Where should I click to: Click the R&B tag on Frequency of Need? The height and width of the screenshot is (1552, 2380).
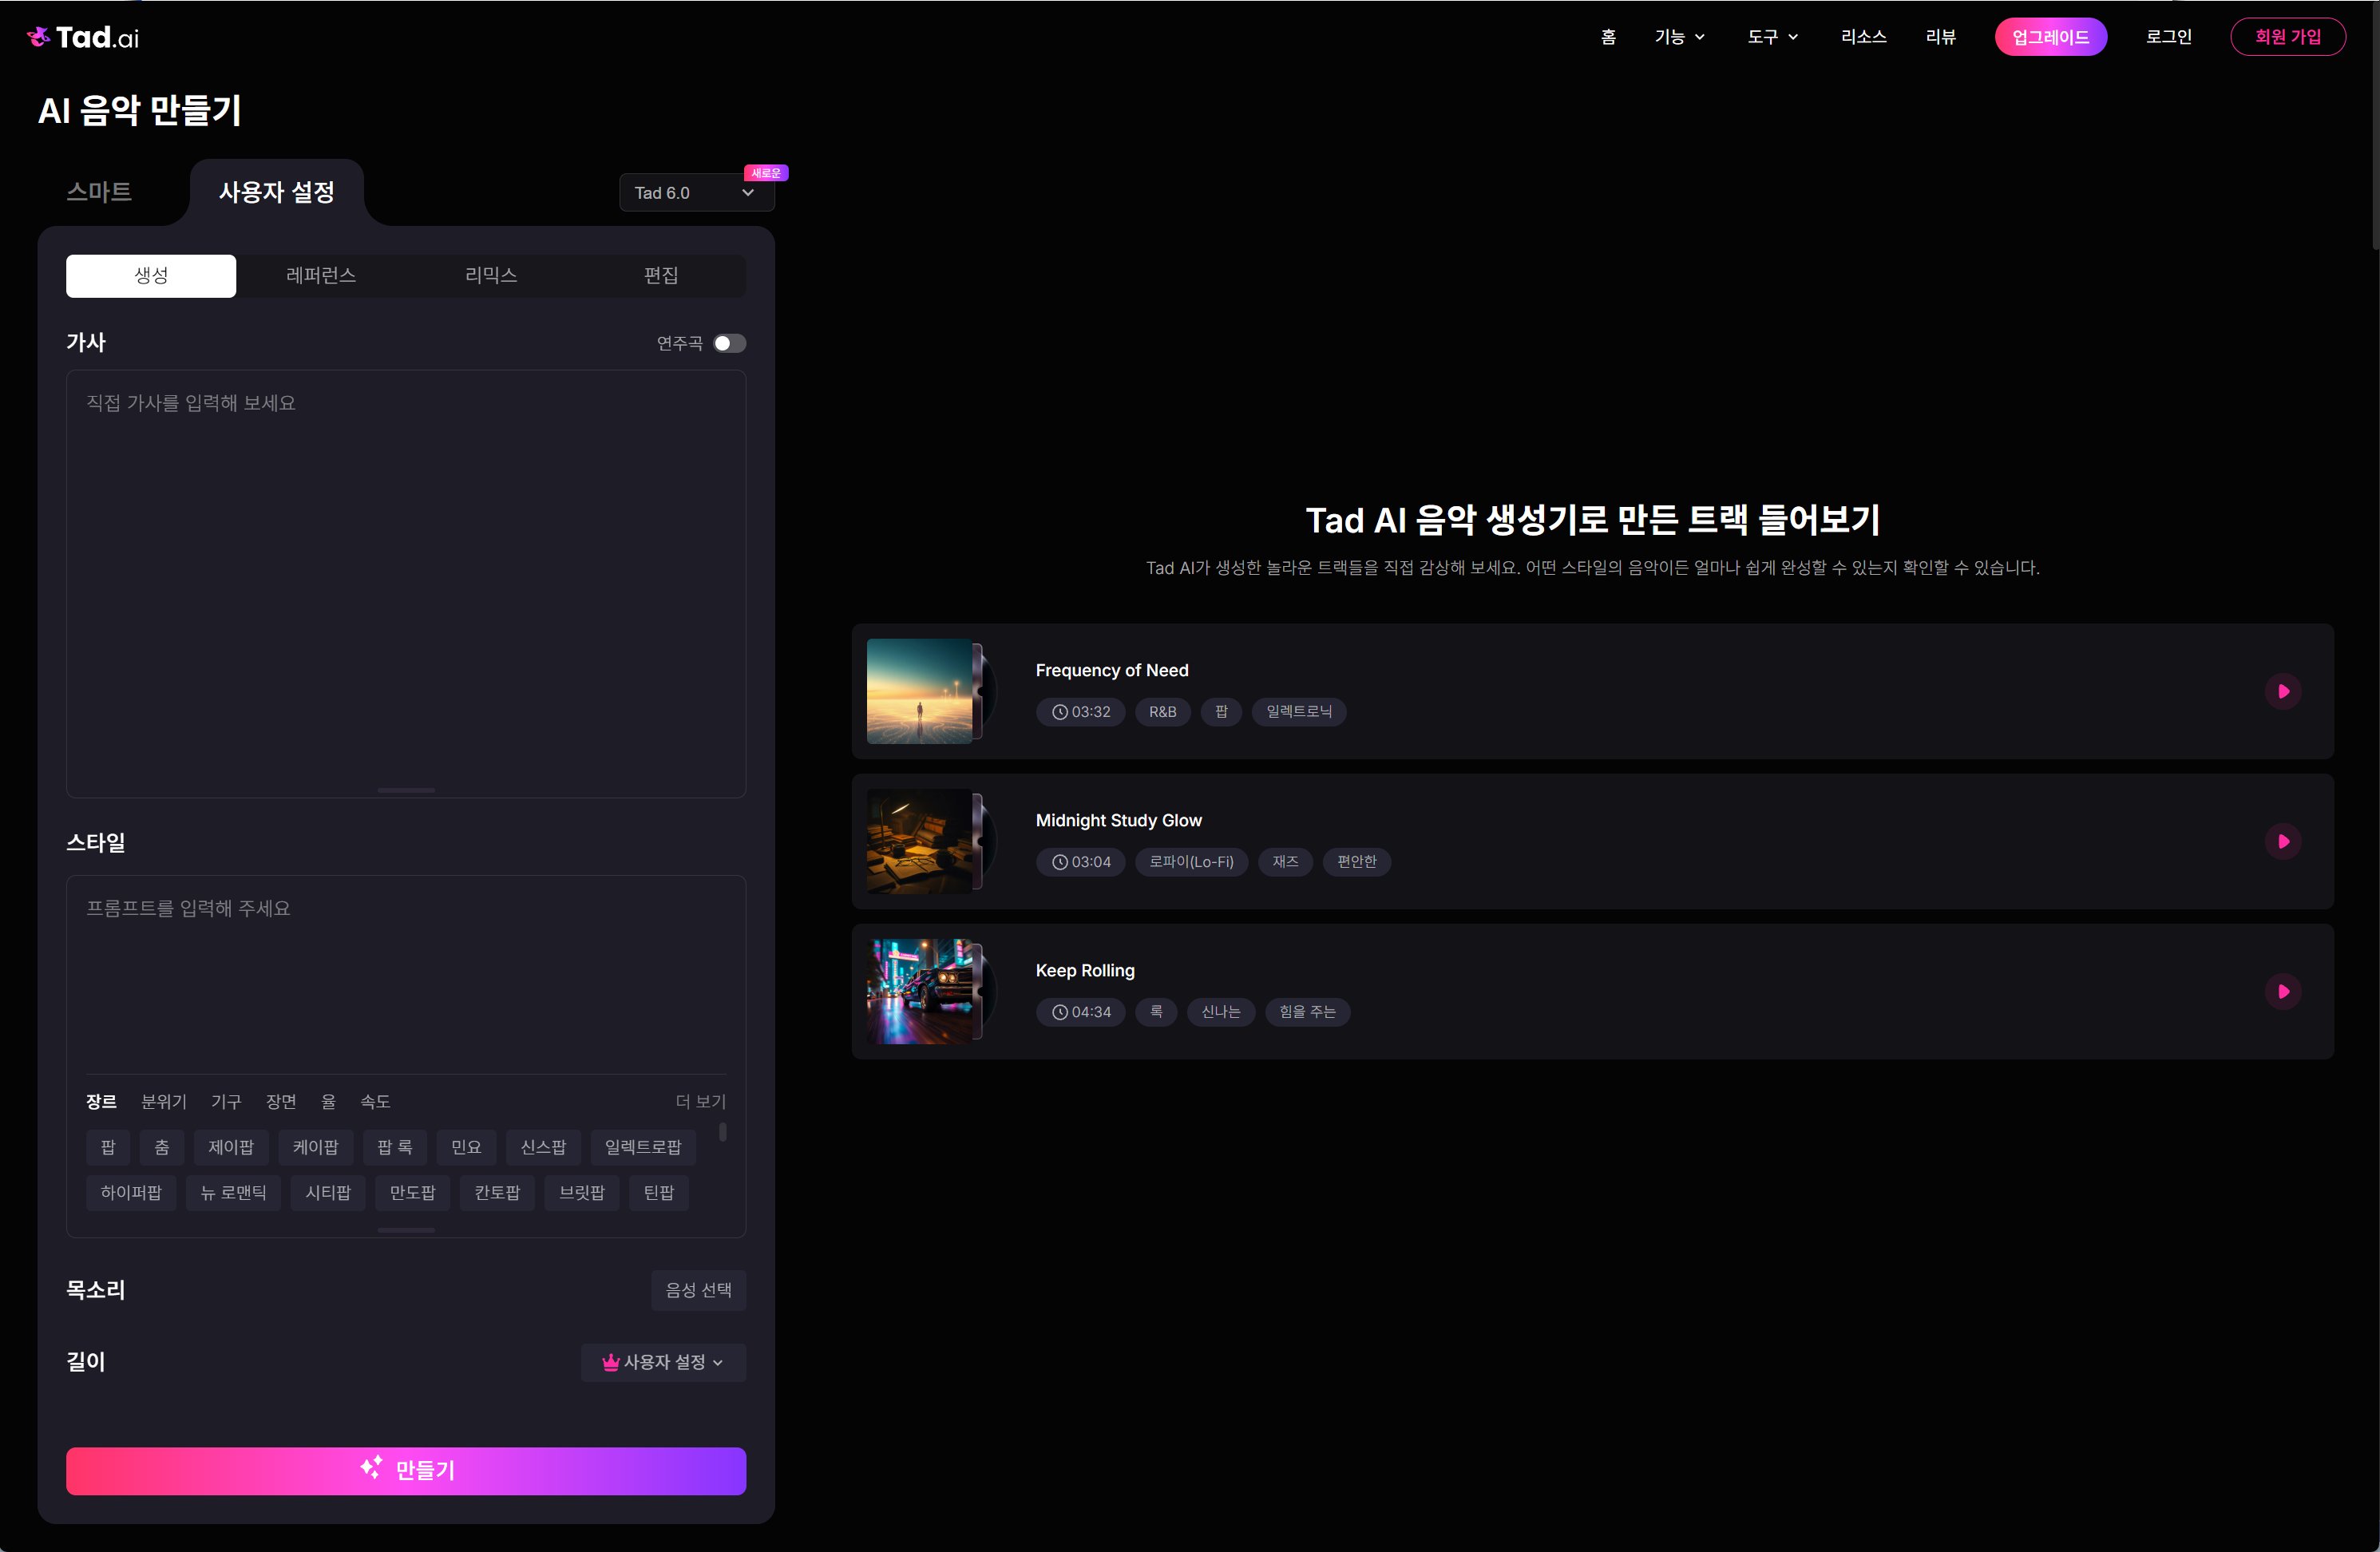tap(1162, 712)
